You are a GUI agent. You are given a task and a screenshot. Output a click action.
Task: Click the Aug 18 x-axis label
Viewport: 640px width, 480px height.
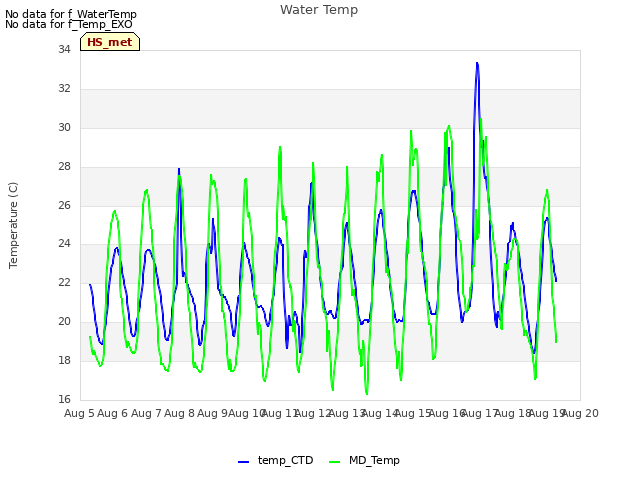(x=513, y=413)
